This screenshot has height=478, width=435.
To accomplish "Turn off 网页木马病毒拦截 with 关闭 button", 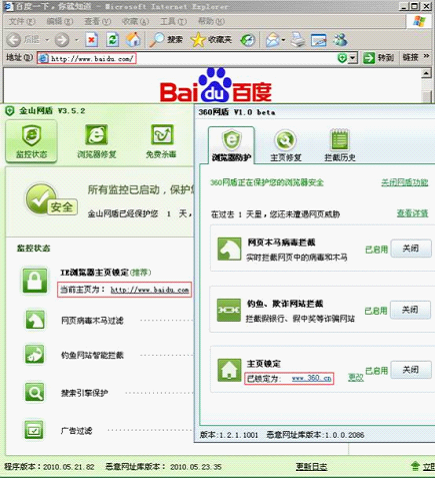I will point(411,248).
